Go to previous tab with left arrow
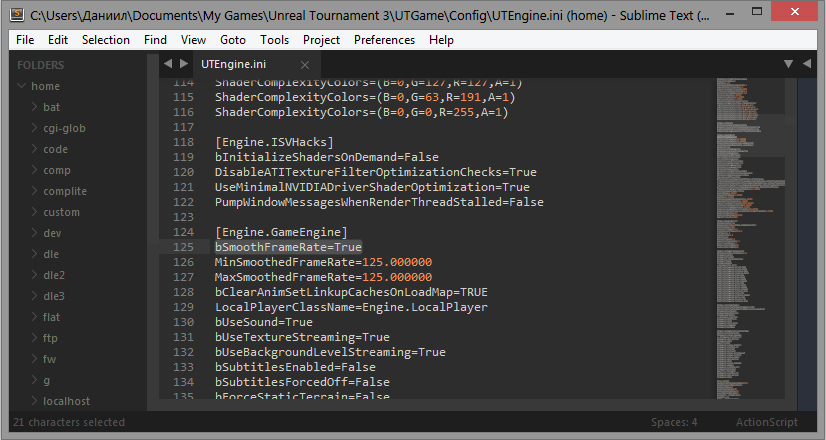The height and width of the screenshot is (440, 826). point(168,64)
